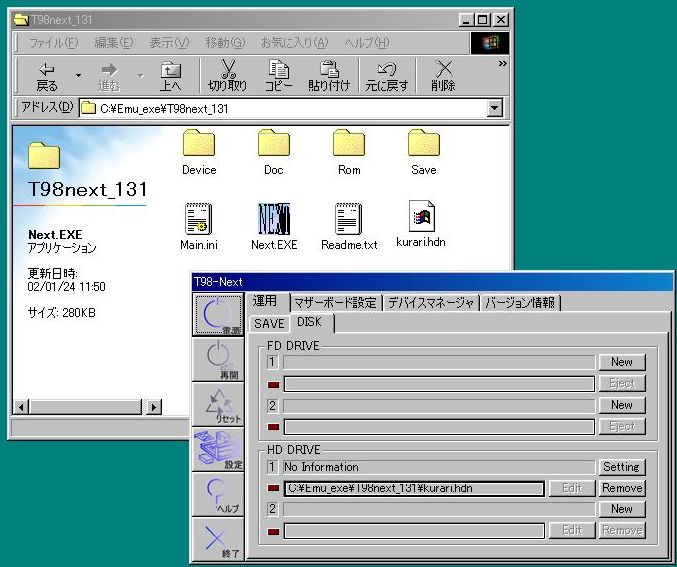
Task: Click the left scroll arrow in Explorer
Action: [21, 407]
